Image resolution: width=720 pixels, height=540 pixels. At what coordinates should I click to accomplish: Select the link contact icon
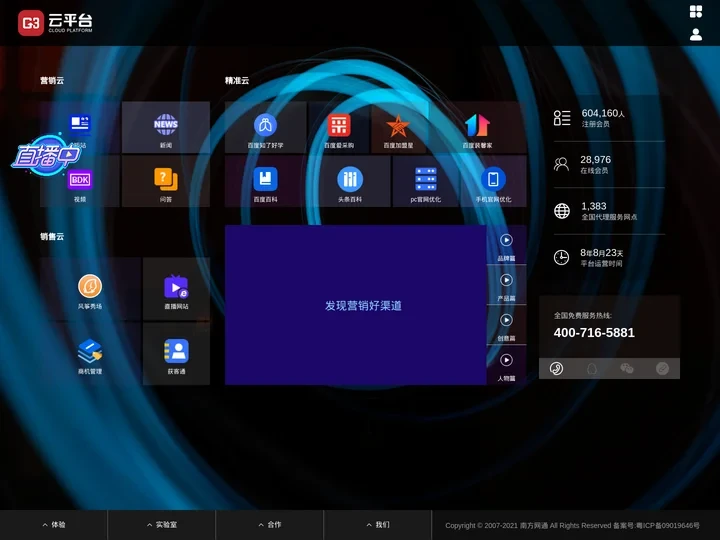(x=662, y=368)
